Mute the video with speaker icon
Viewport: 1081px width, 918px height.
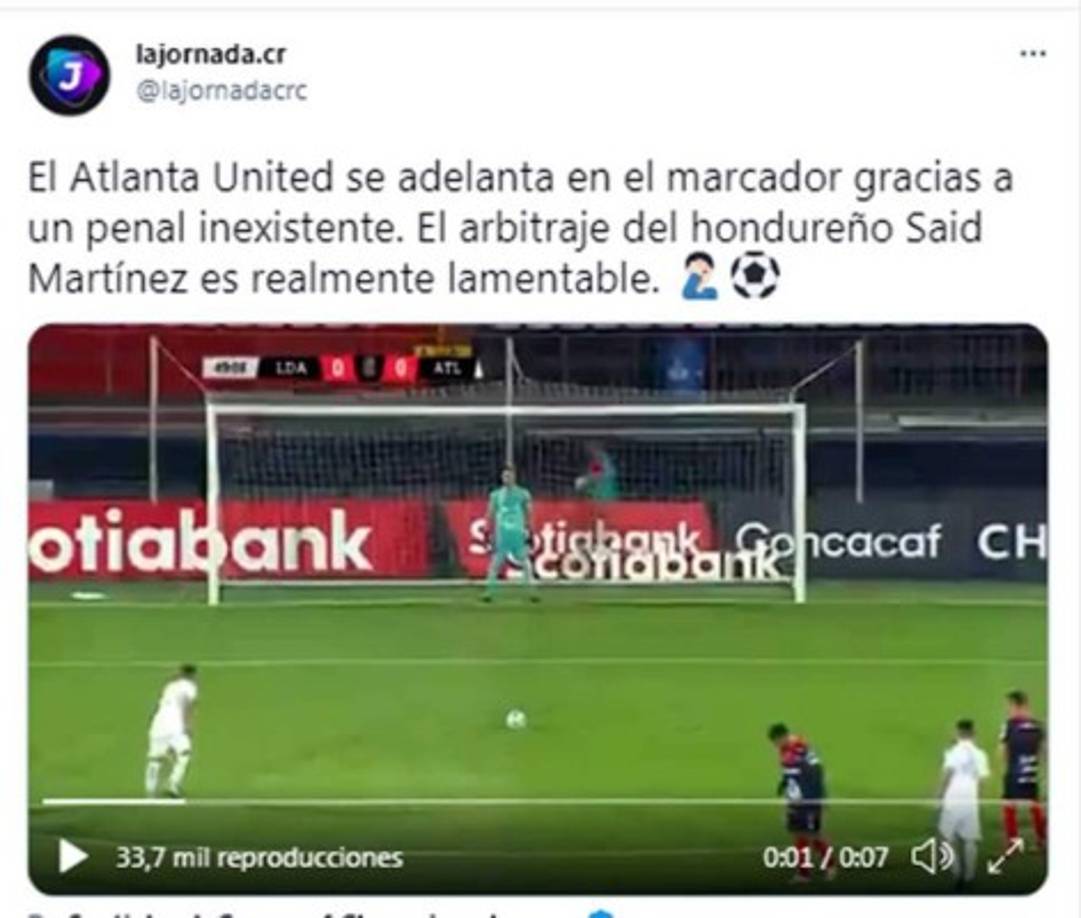tap(933, 857)
